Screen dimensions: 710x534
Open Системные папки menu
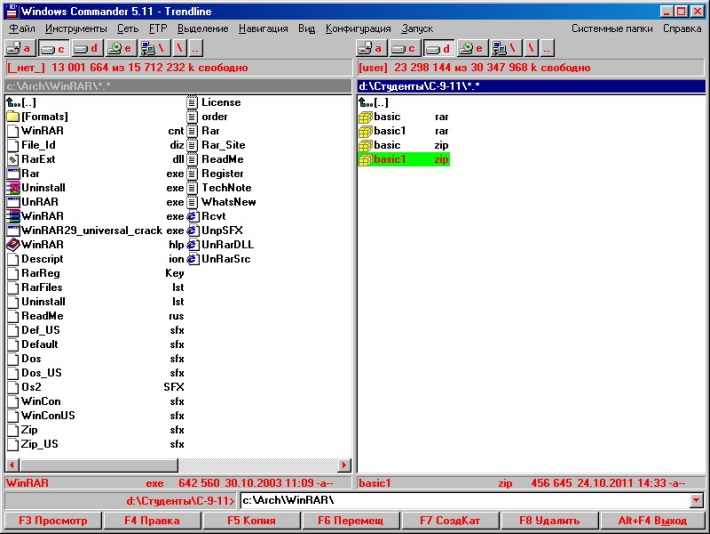pyautogui.click(x=612, y=29)
